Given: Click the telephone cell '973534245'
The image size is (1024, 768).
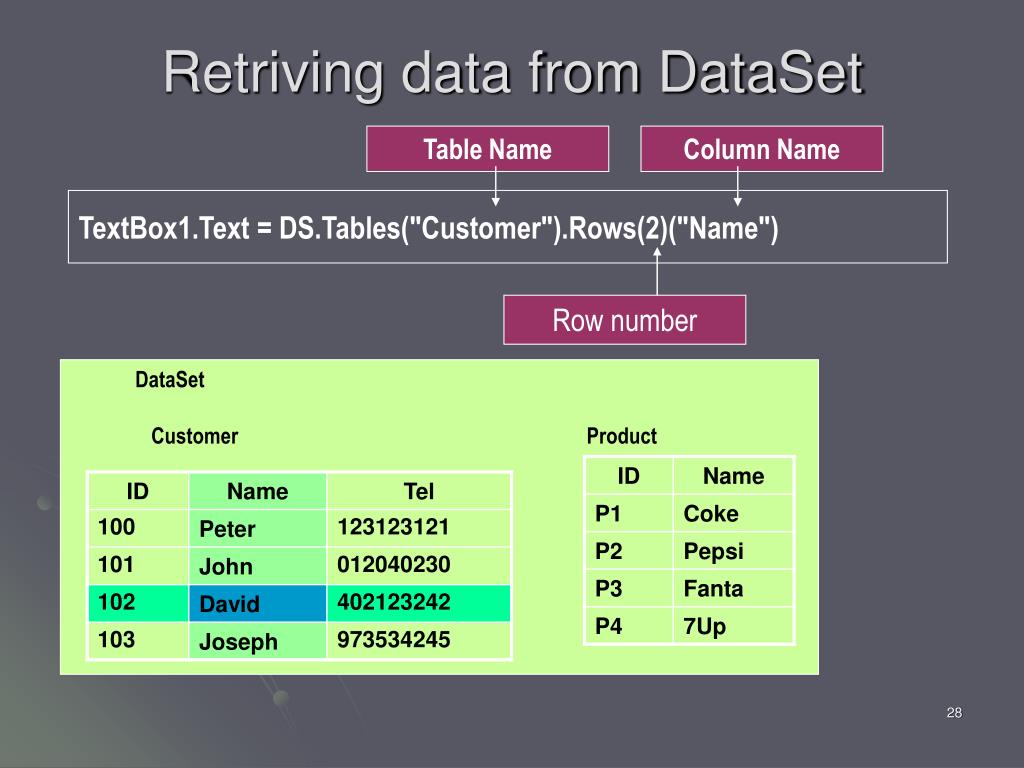Looking at the screenshot, I should coord(419,640).
